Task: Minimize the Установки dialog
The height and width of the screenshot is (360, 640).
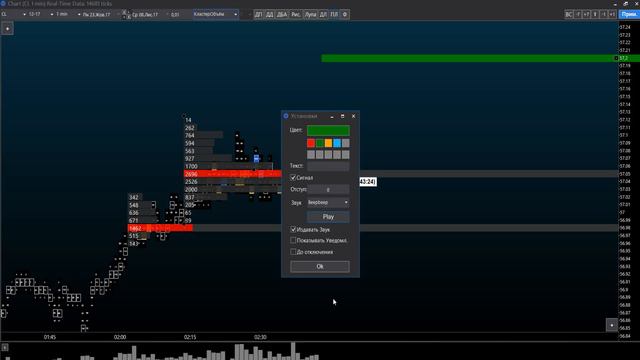Action: click(332, 116)
